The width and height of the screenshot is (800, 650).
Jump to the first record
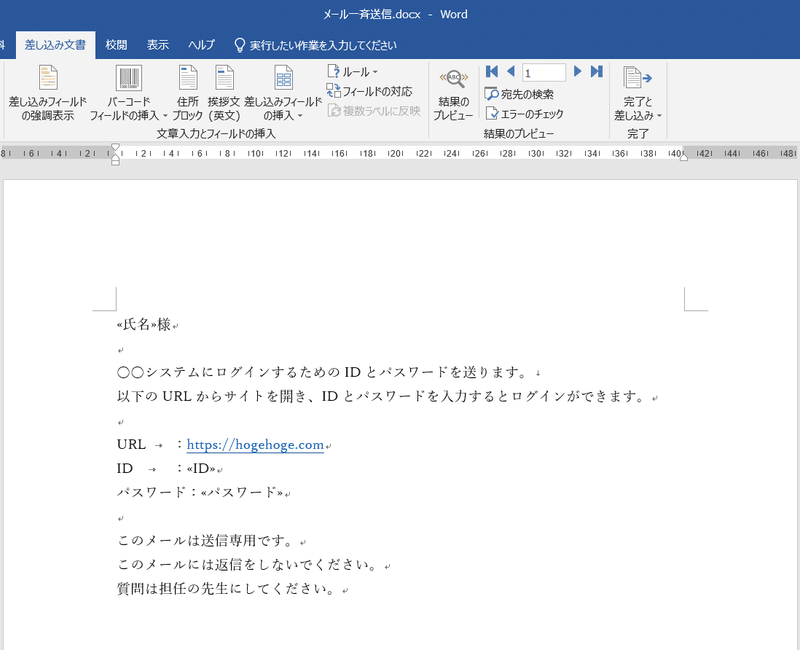pyautogui.click(x=491, y=71)
